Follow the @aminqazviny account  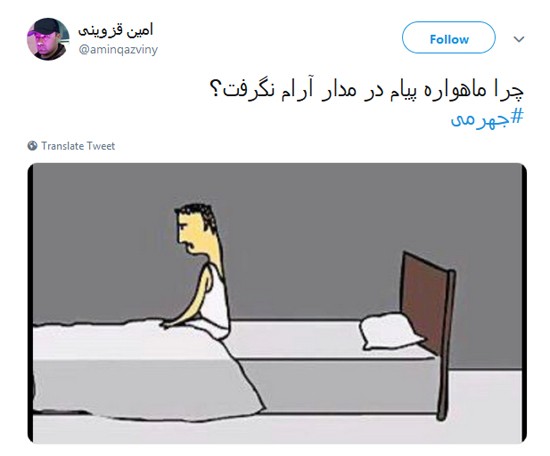pyautogui.click(x=449, y=38)
